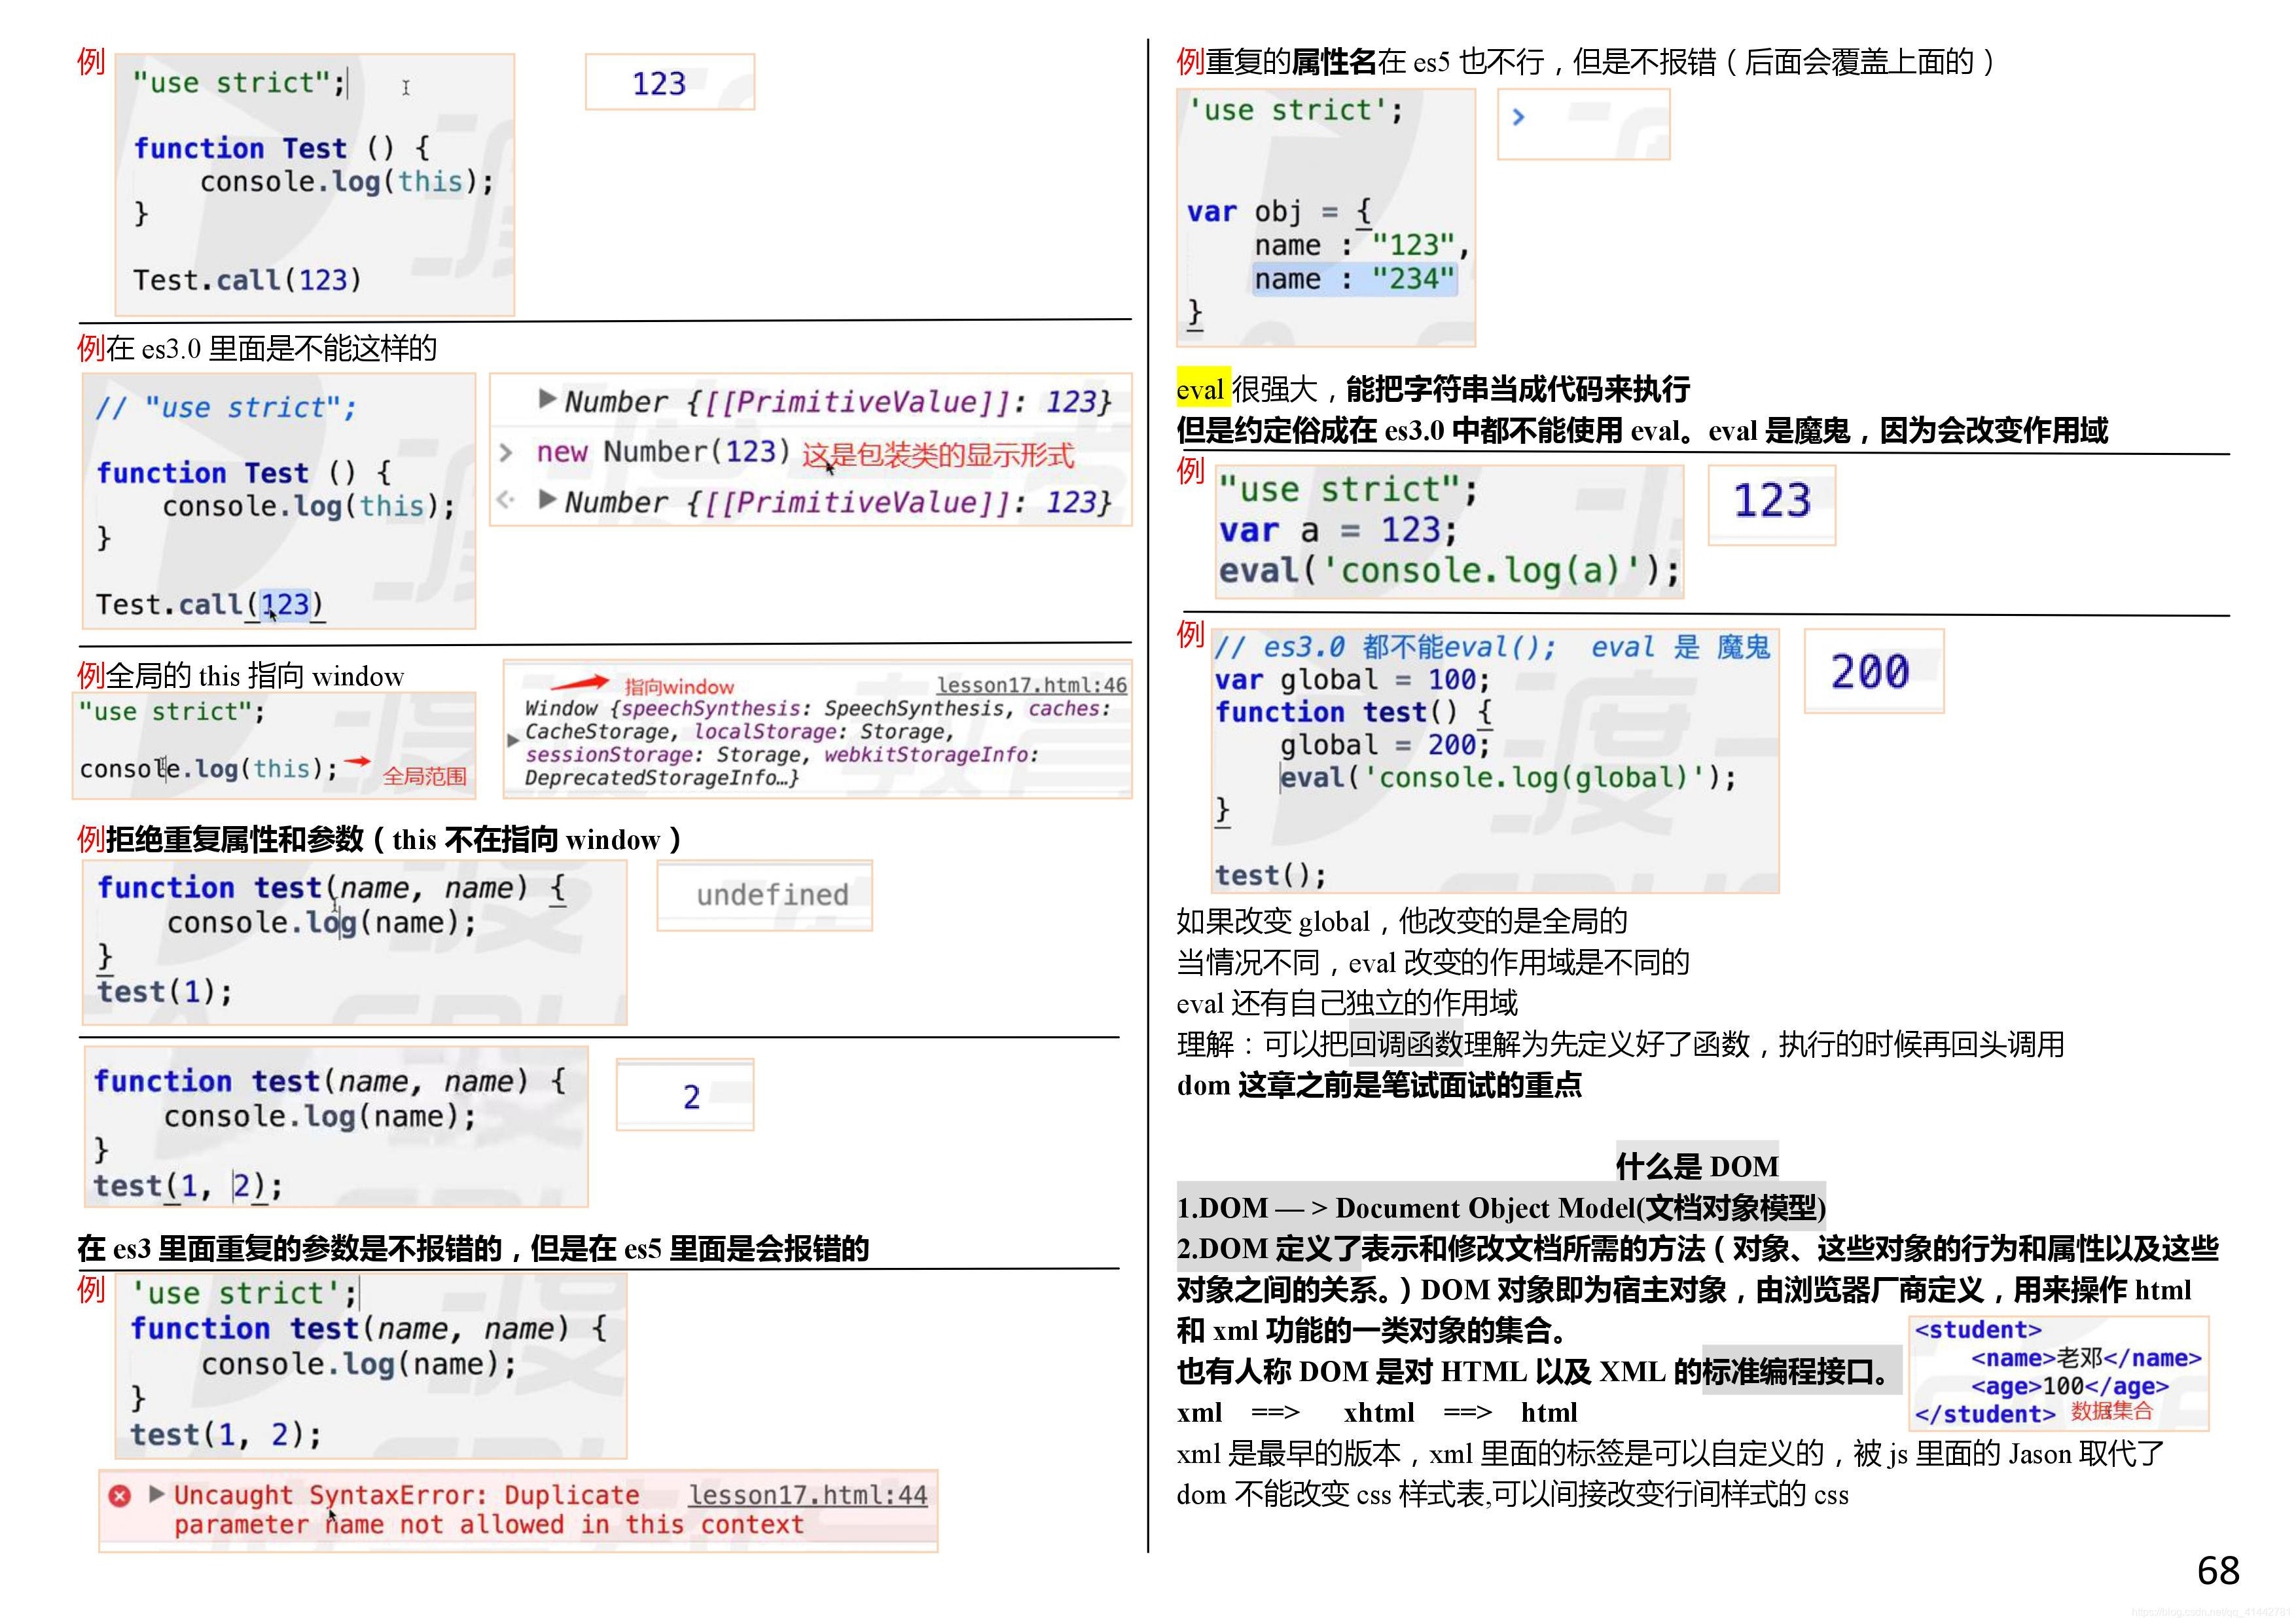Click "parameter name not allowed in this context"
The image size is (2296, 1624).
[489, 1525]
